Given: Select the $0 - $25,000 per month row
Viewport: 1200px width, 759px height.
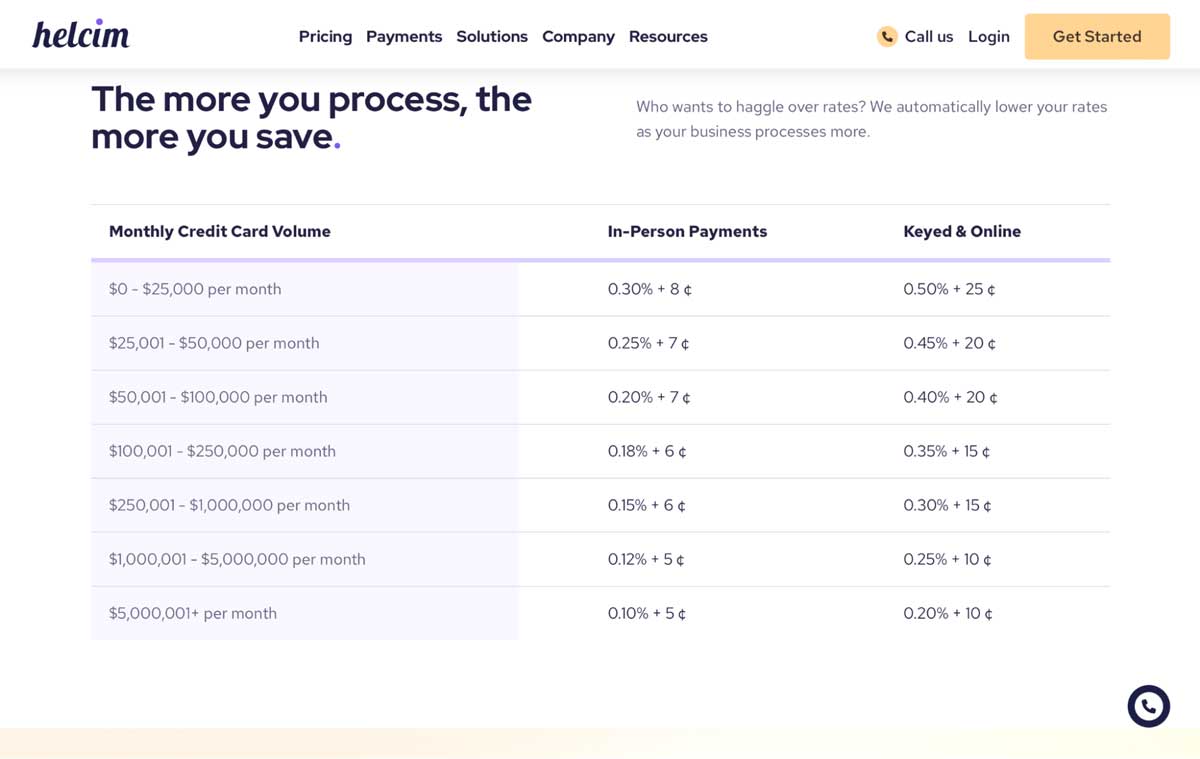Looking at the screenshot, I should 195,288.
